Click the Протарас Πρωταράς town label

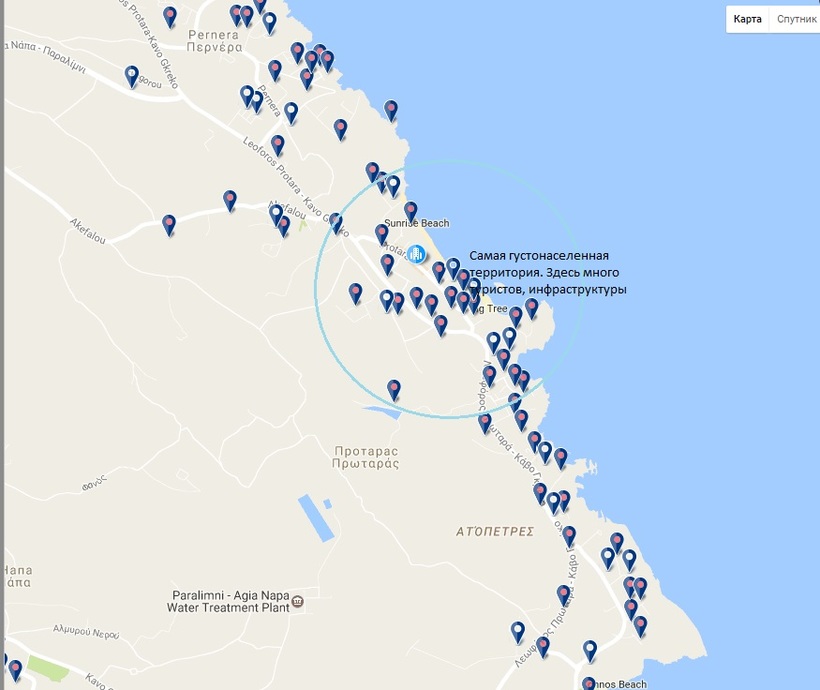(366, 456)
